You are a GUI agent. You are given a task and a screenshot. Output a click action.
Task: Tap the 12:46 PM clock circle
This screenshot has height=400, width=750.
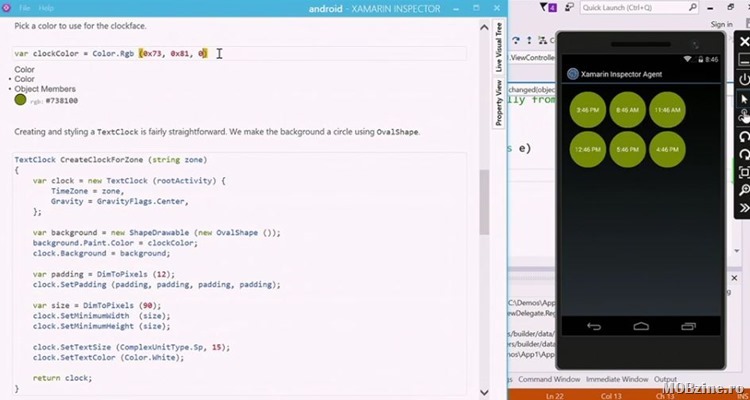click(x=588, y=149)
